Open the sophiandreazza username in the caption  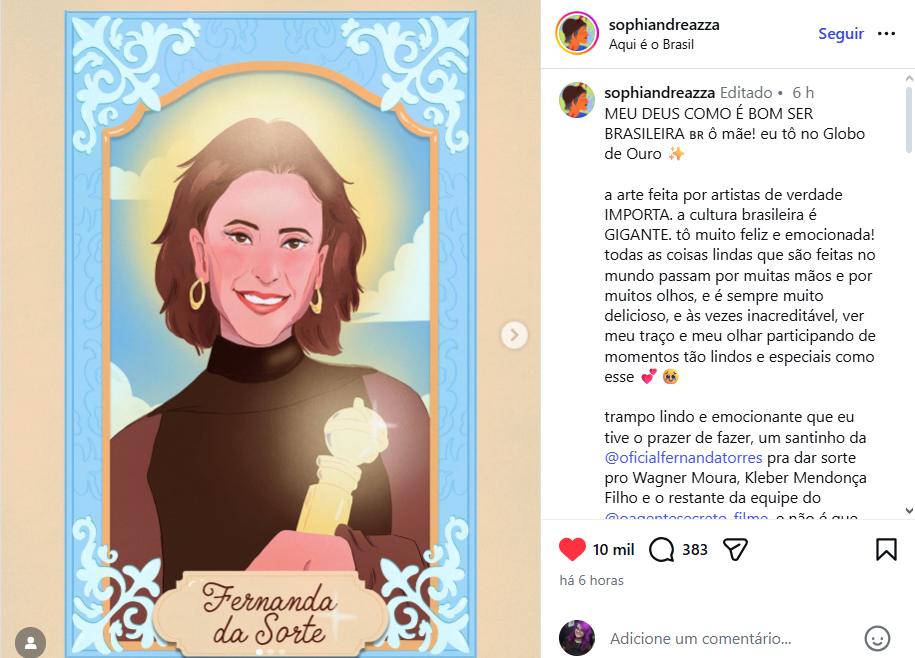pos(659,93)
